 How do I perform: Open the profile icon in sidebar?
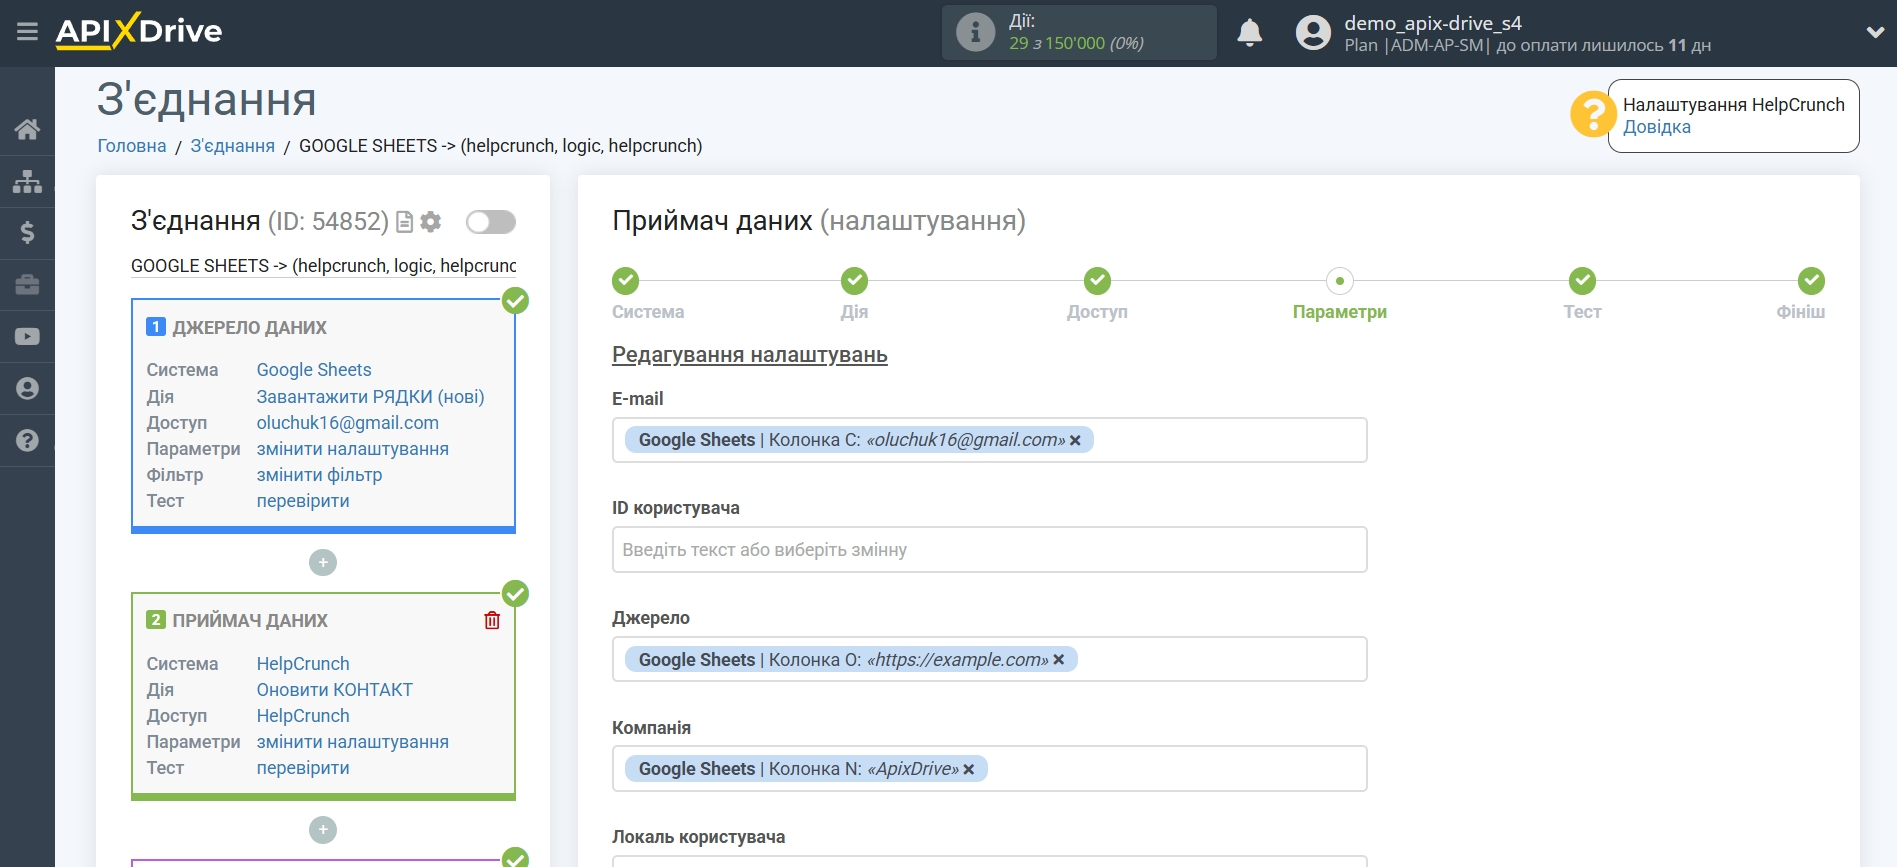(27, 389)
